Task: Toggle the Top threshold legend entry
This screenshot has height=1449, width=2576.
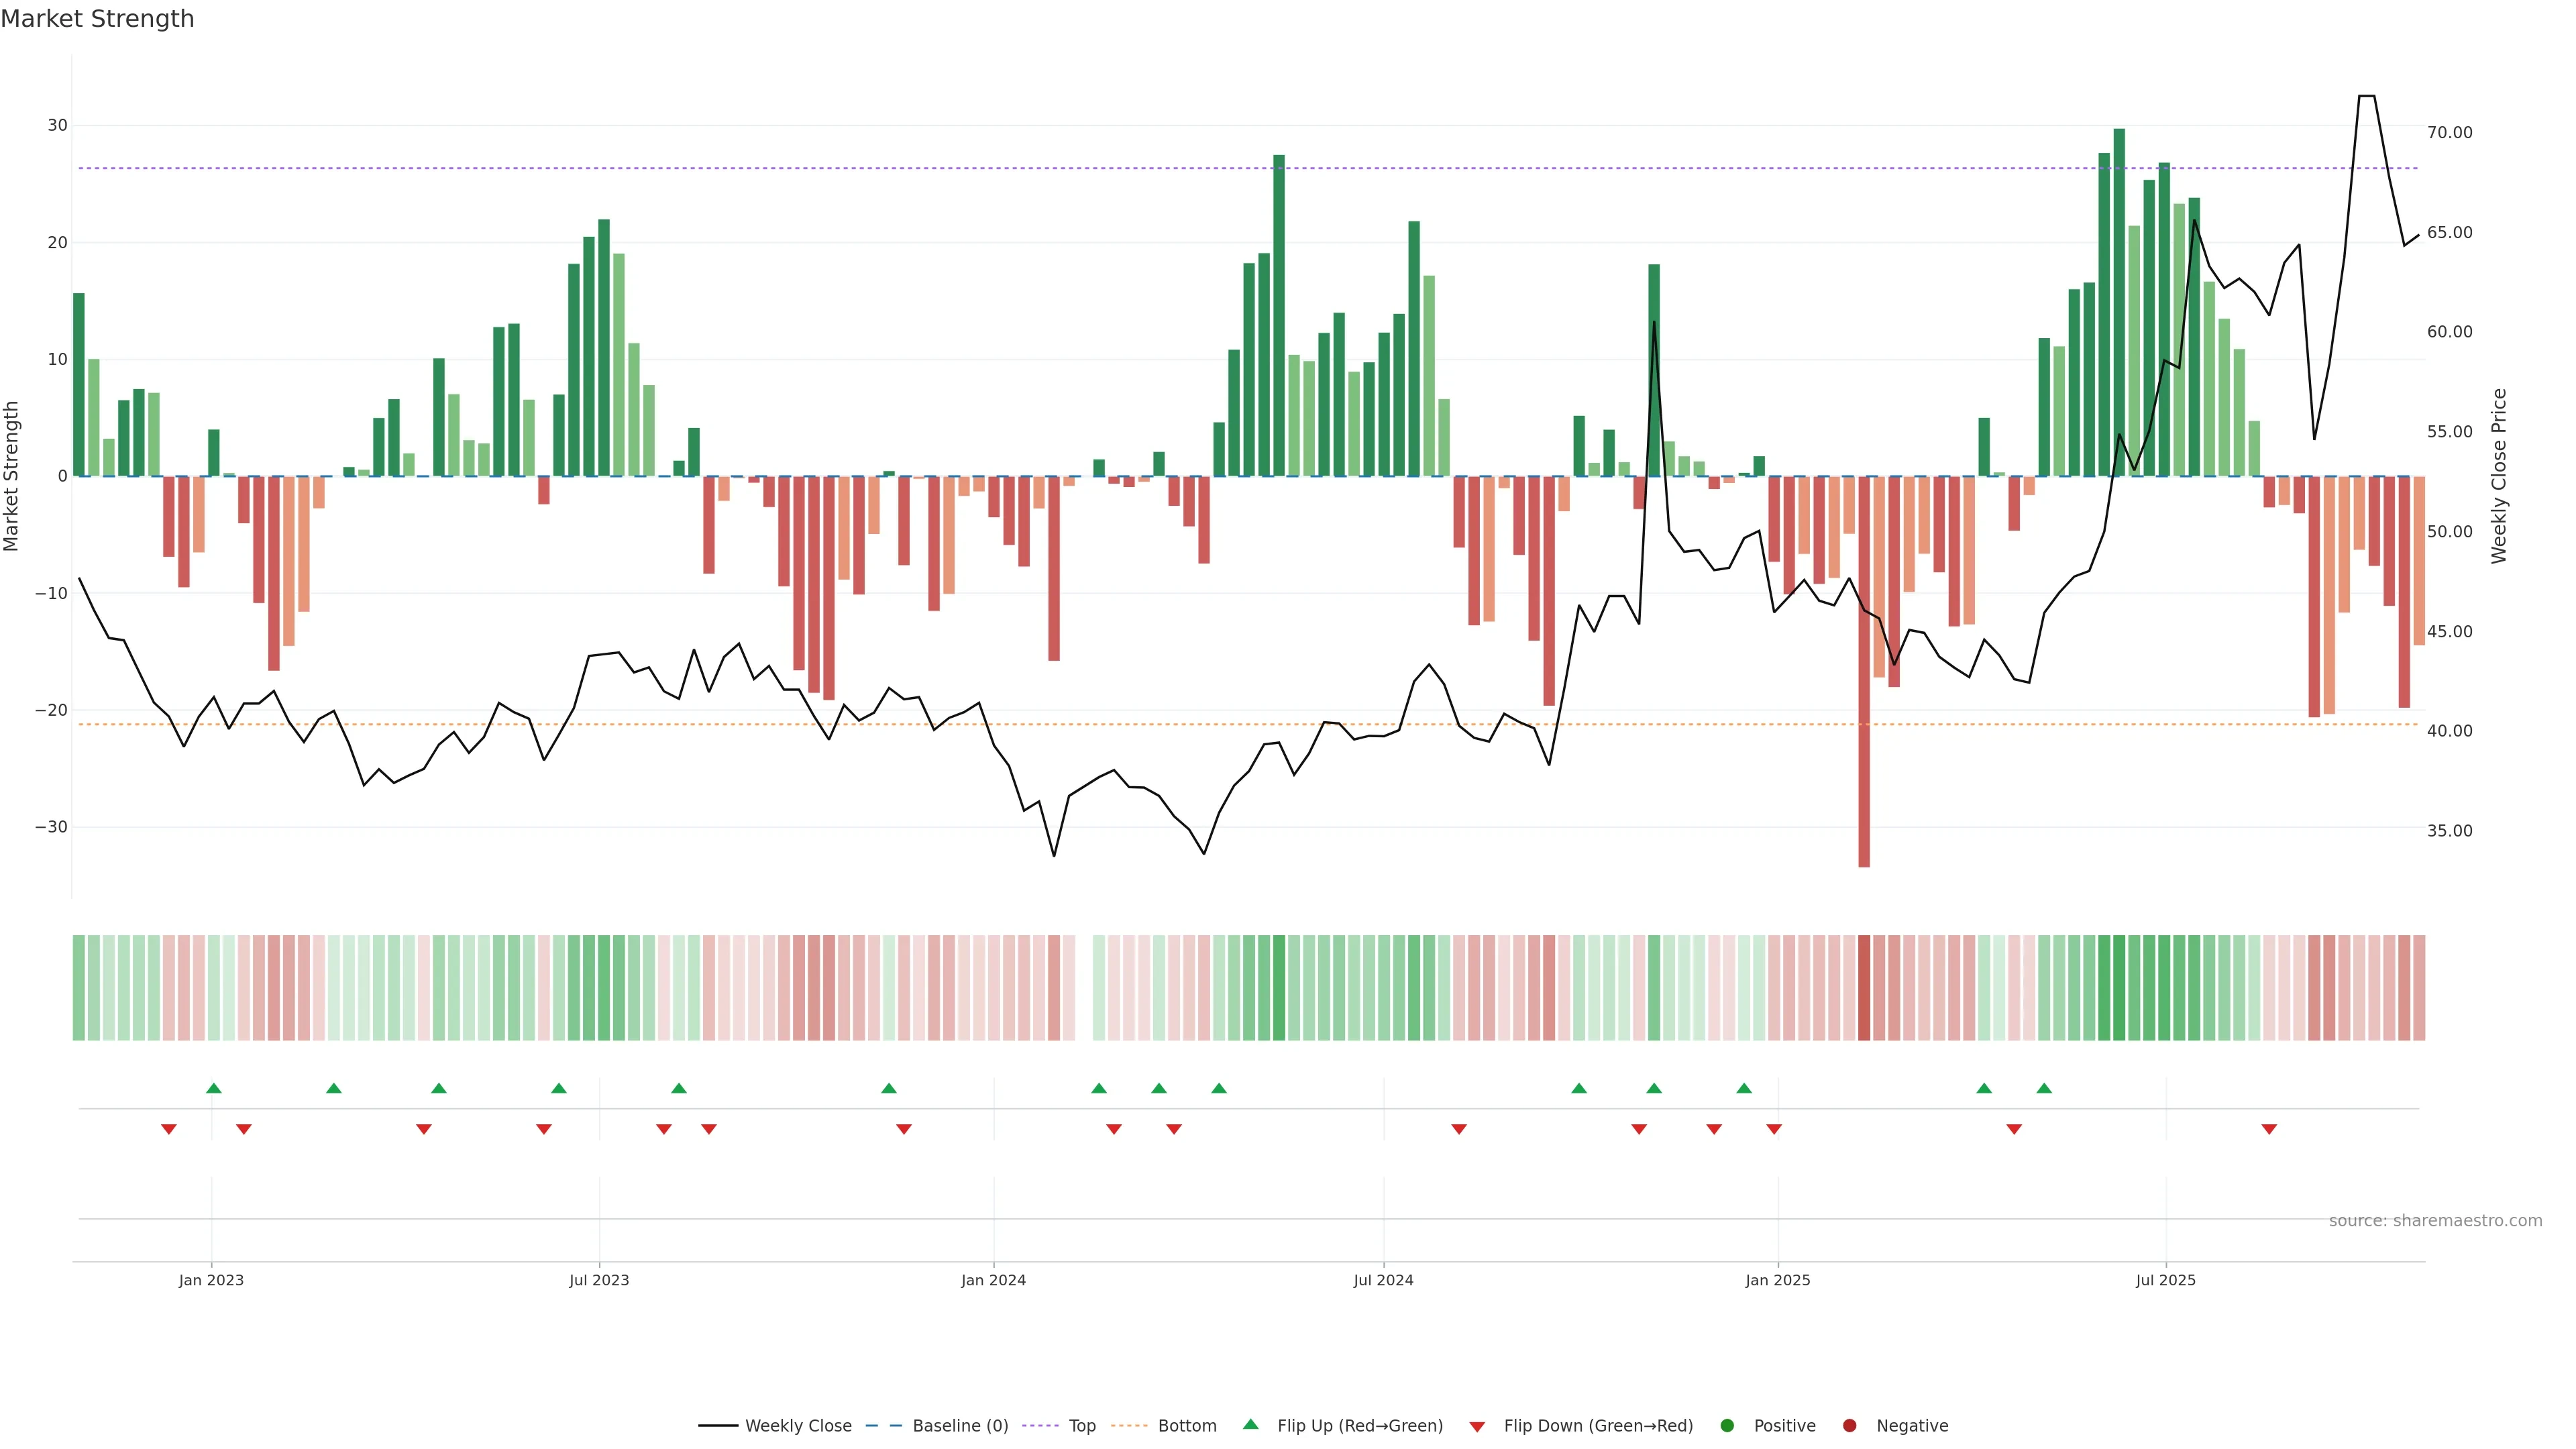Action: pos(1081,1425)
